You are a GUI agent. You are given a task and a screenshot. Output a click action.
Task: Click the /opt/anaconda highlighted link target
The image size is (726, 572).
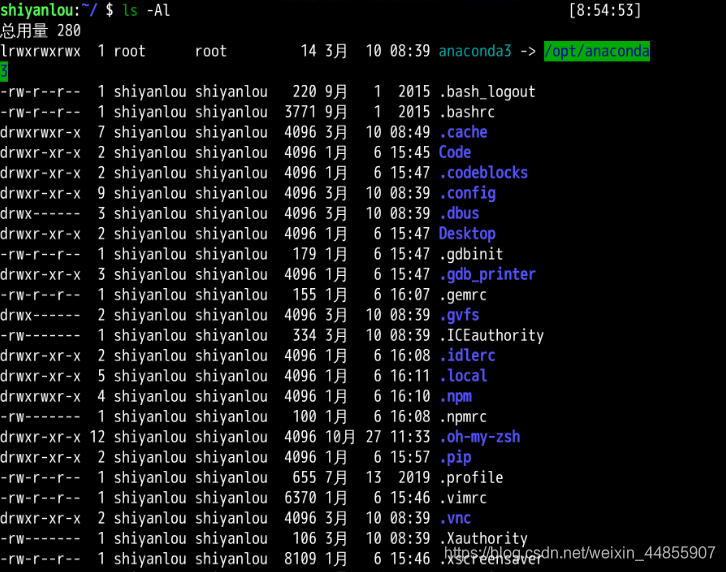coord(597,51)
